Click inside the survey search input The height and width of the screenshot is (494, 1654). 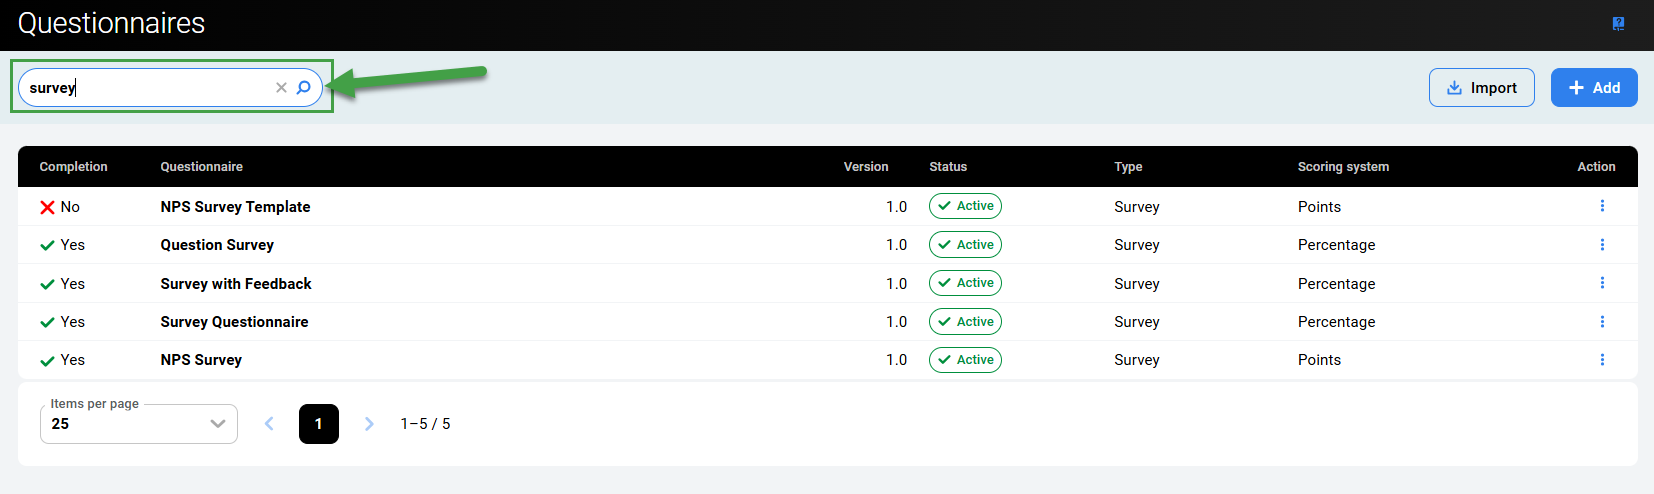pos(150,88)
